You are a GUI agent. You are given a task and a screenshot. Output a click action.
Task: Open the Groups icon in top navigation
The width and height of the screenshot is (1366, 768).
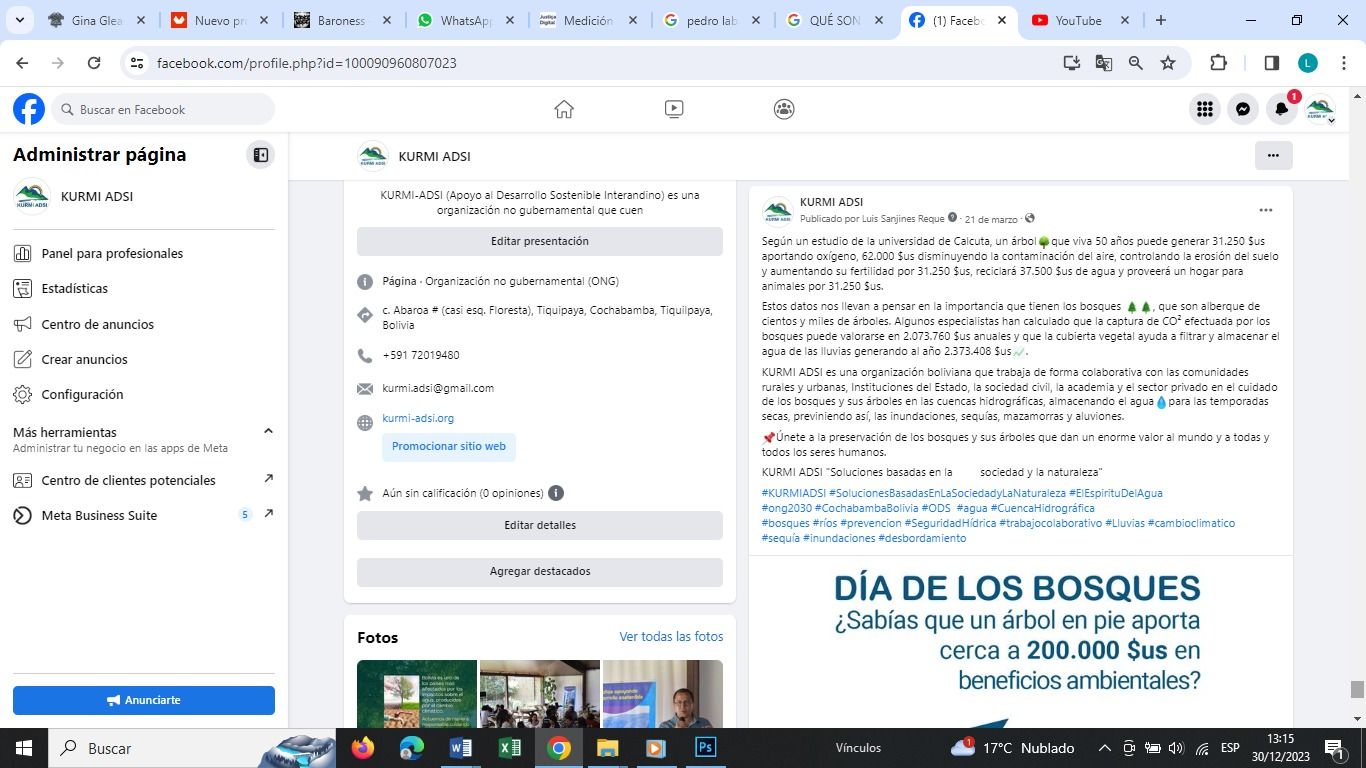tap(784, 109)
